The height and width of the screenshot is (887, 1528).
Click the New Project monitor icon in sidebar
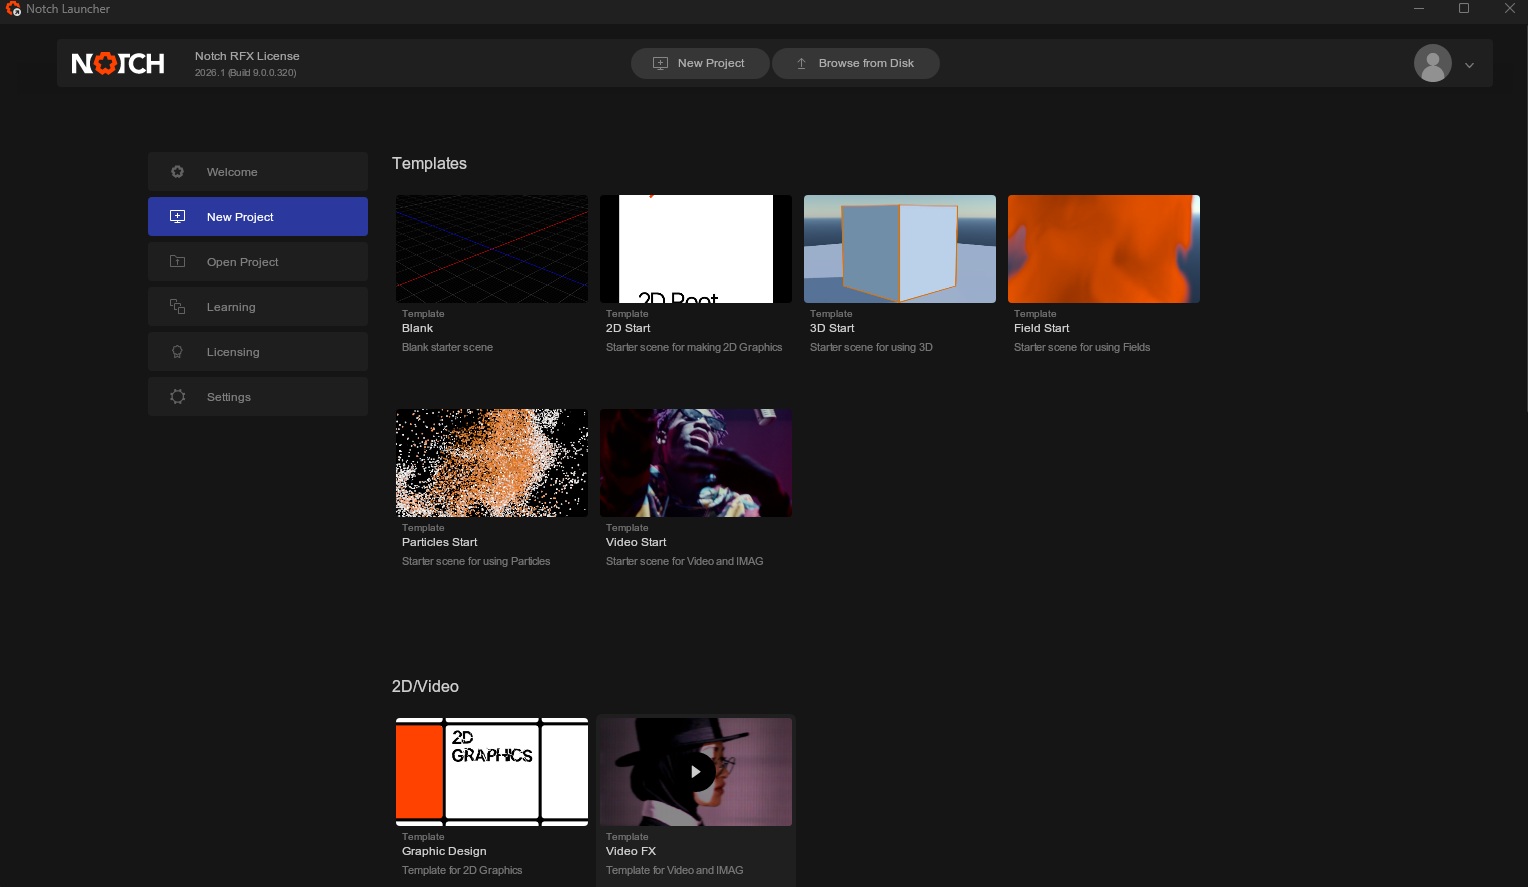pyautogui.click(x=177, y=217)
